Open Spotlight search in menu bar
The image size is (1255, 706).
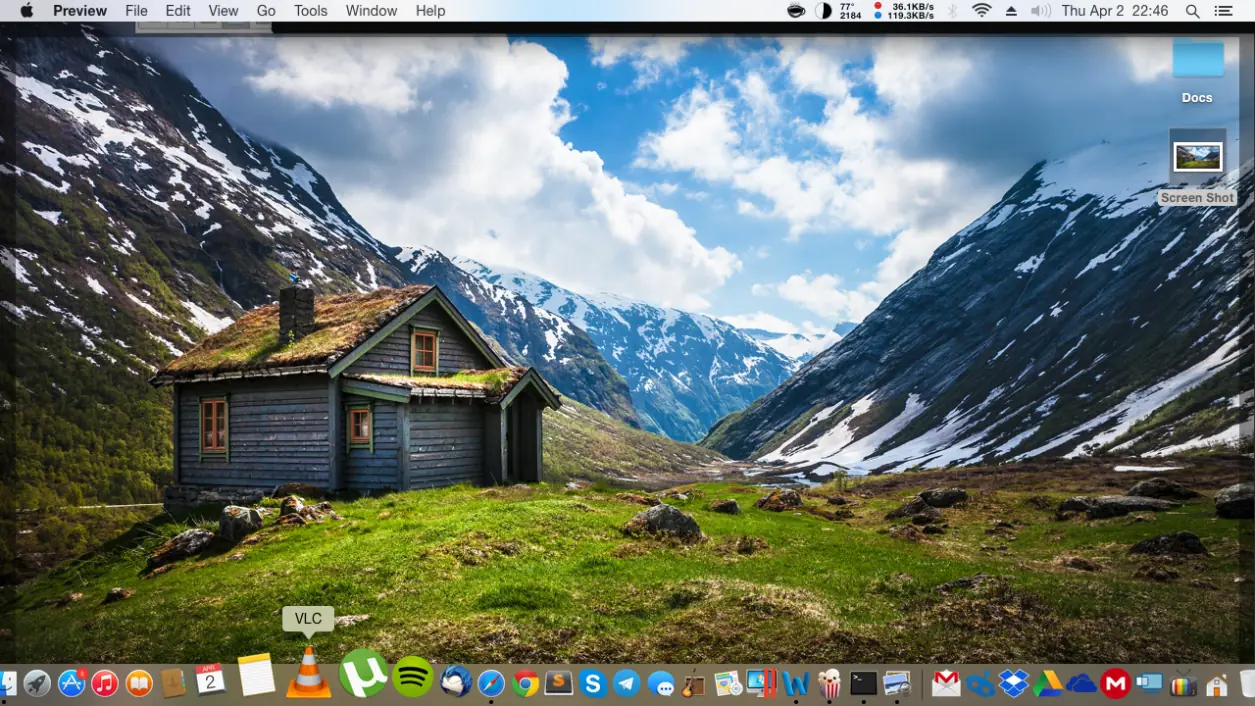click(1193, 11)
